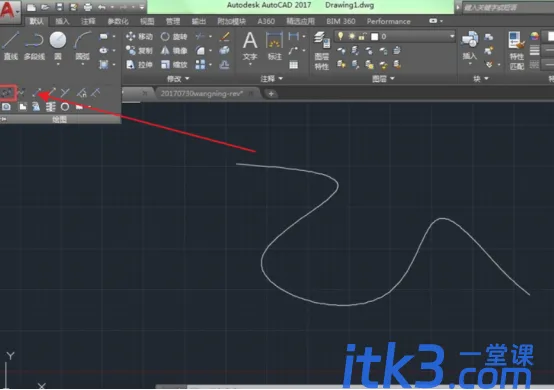Open the 参数化 ribbon tab
The image size is (554, 390).
[x=118, y=21]
